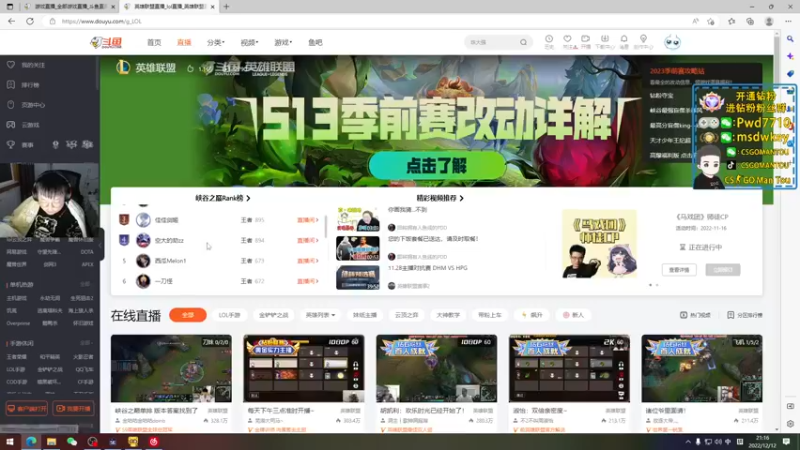Click the 点击了解 banner button

pyautogui.click(x=437, y=166)
